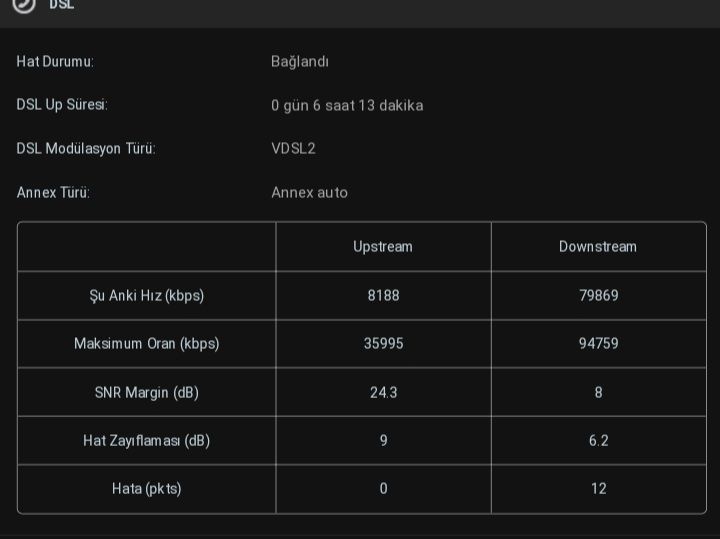This screenshot has width=720, height=539.
Task: Click the DSL section icon in the header
Action: pyautogui.click(x=24, y=4)
